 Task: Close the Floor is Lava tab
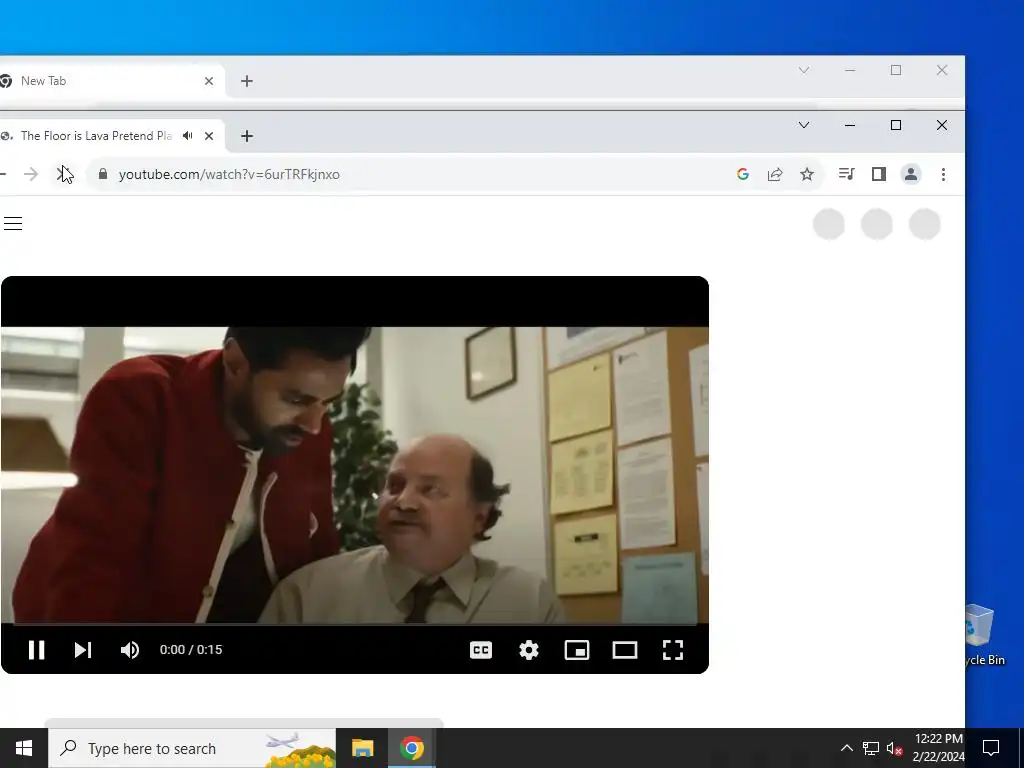pos(209,136)
